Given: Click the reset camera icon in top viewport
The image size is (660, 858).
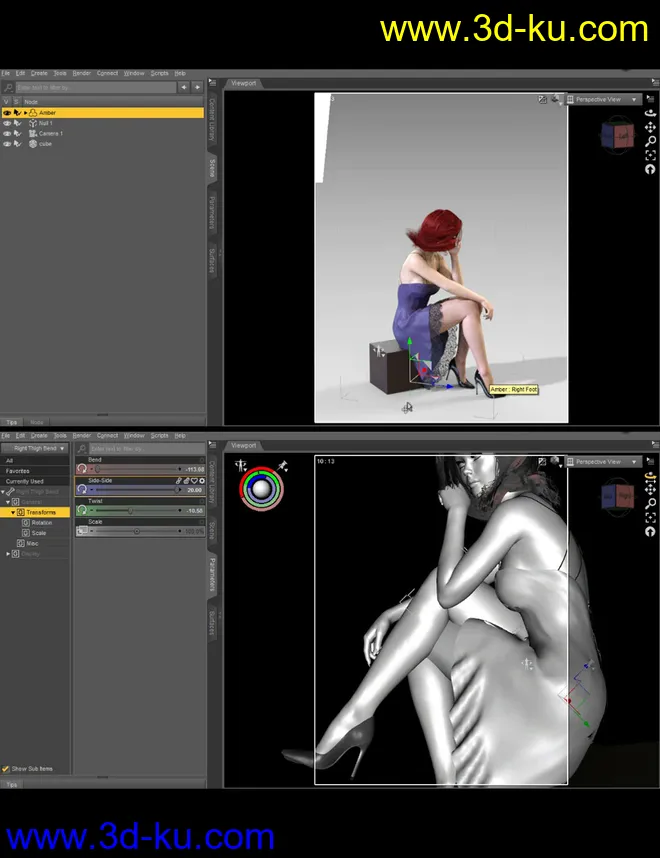Looking at the screenshot, I should click(651, 169).
